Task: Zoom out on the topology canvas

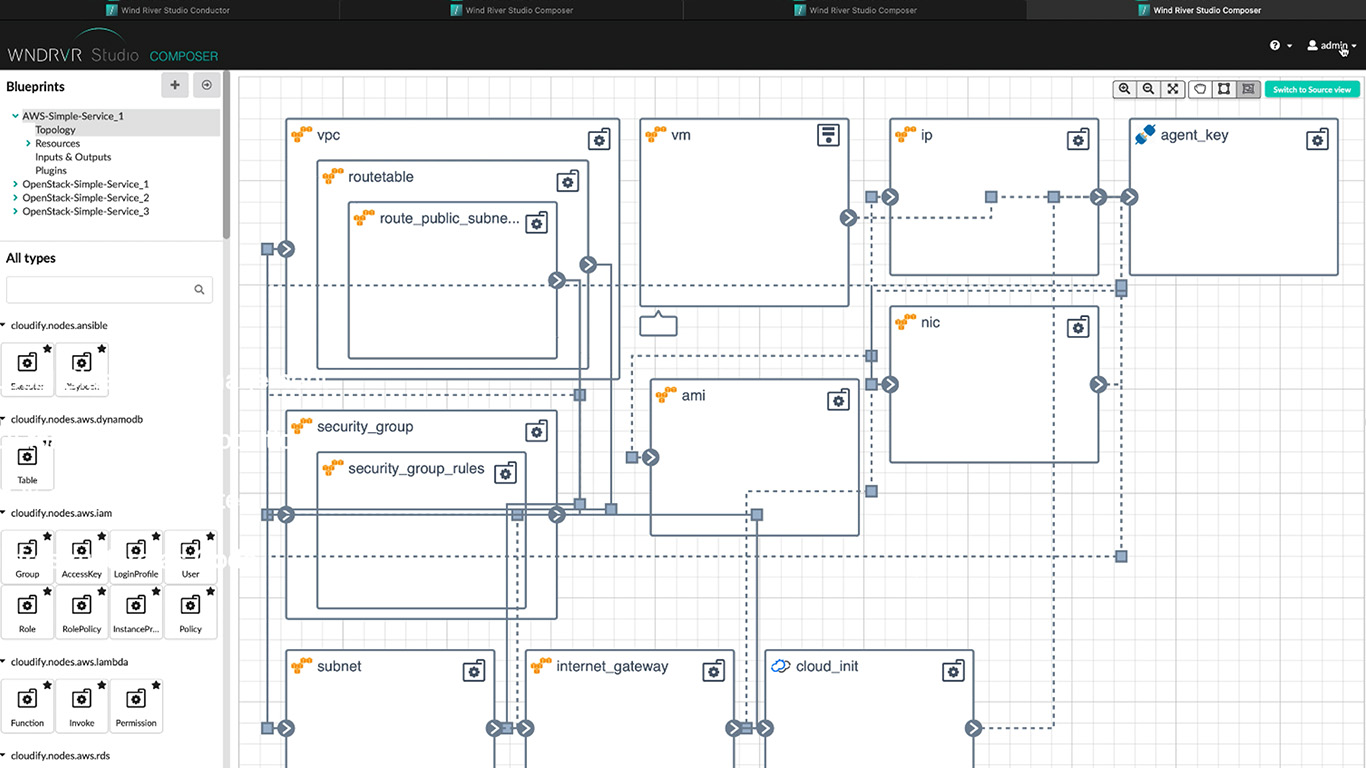Action: (1149, 89)
